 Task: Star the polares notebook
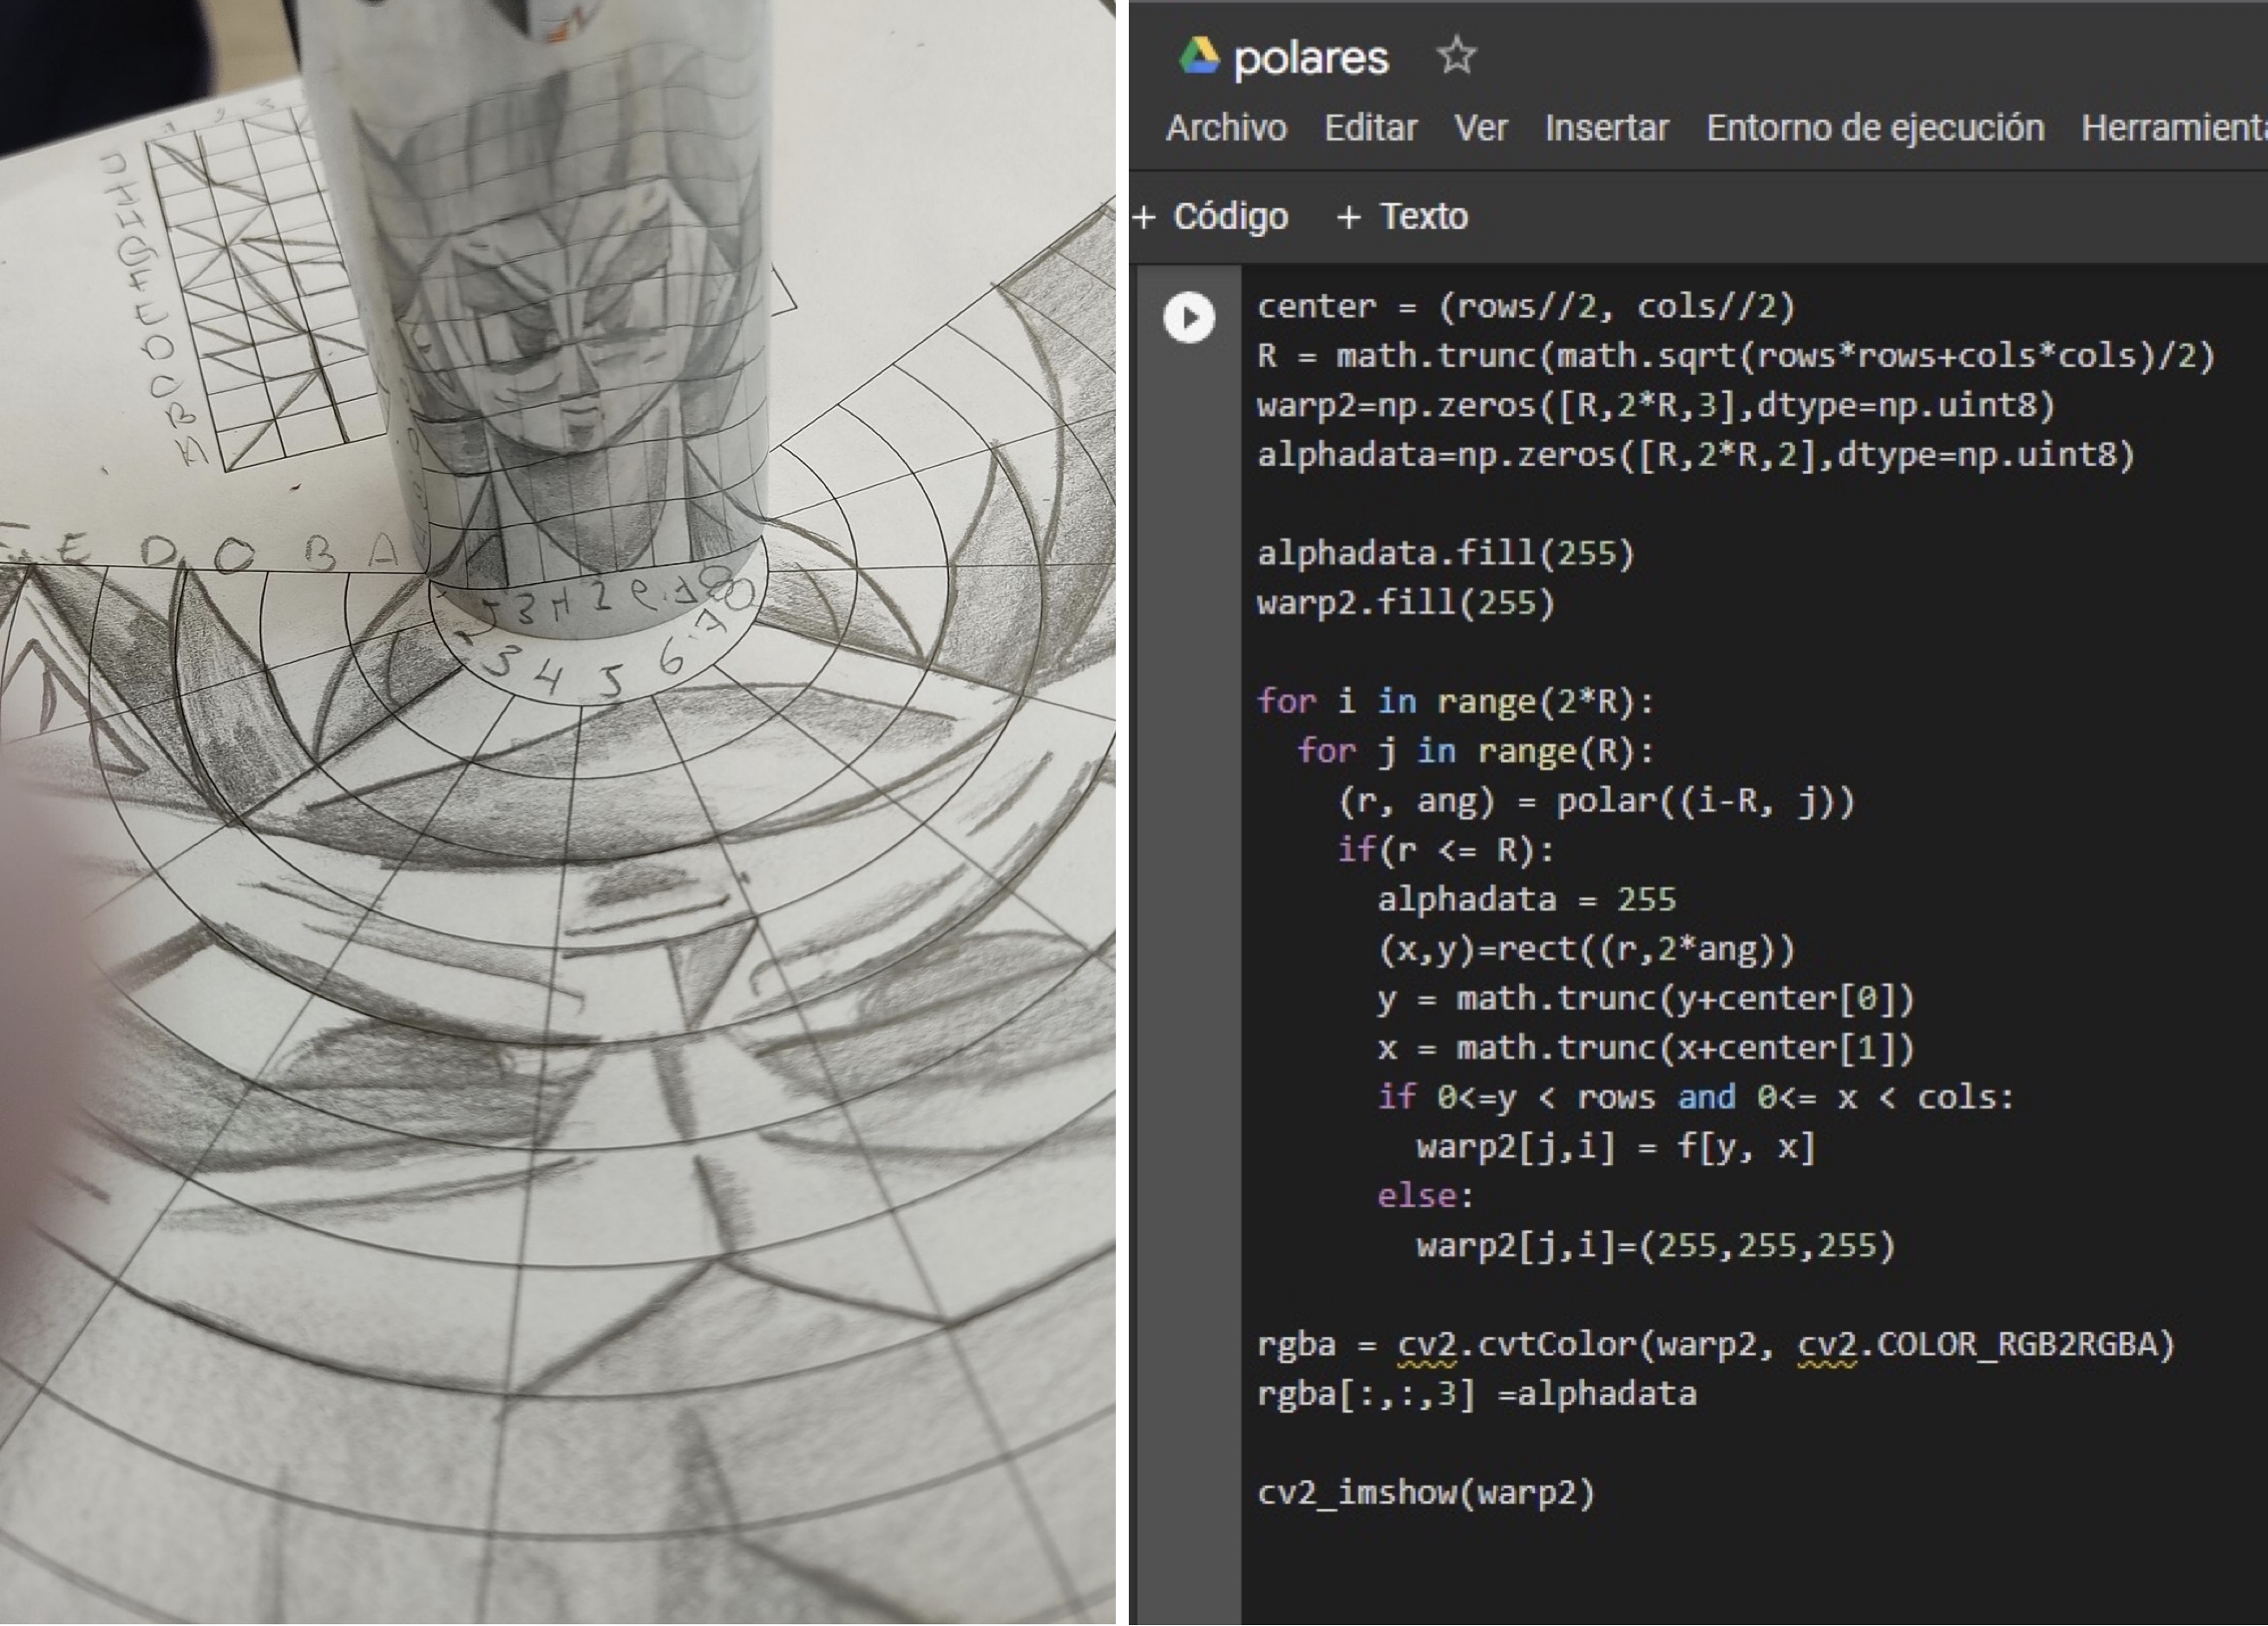[1456, 56]
